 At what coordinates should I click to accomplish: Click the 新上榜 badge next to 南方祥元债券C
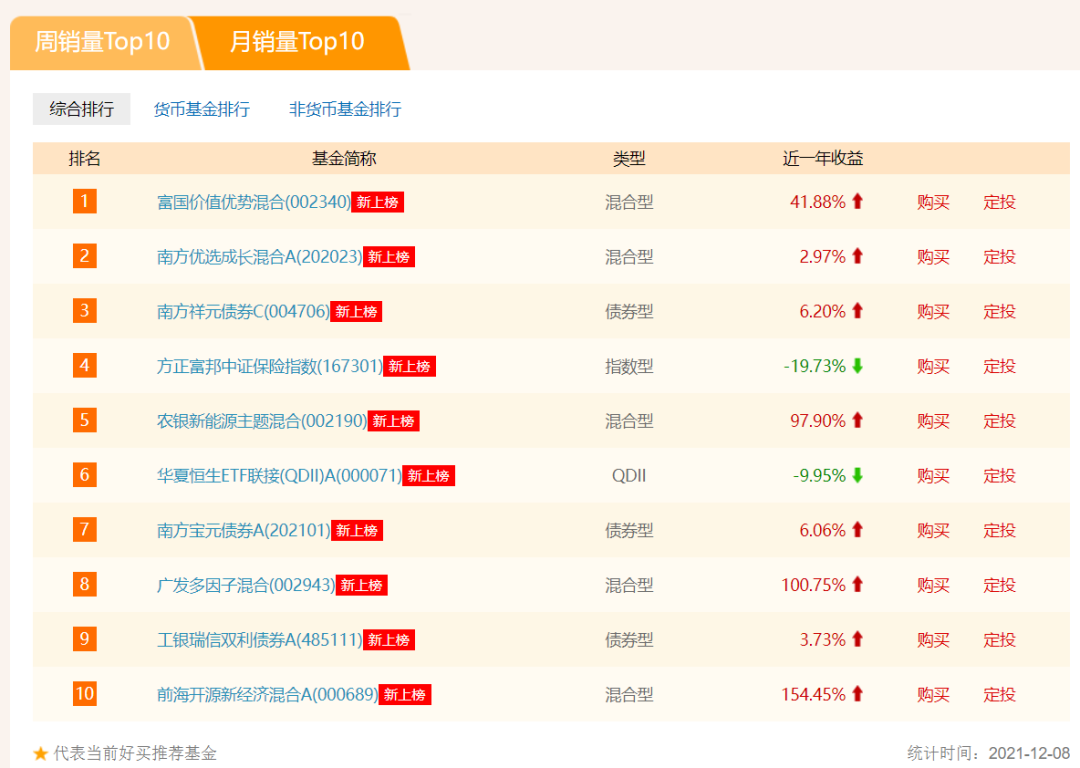355,311
